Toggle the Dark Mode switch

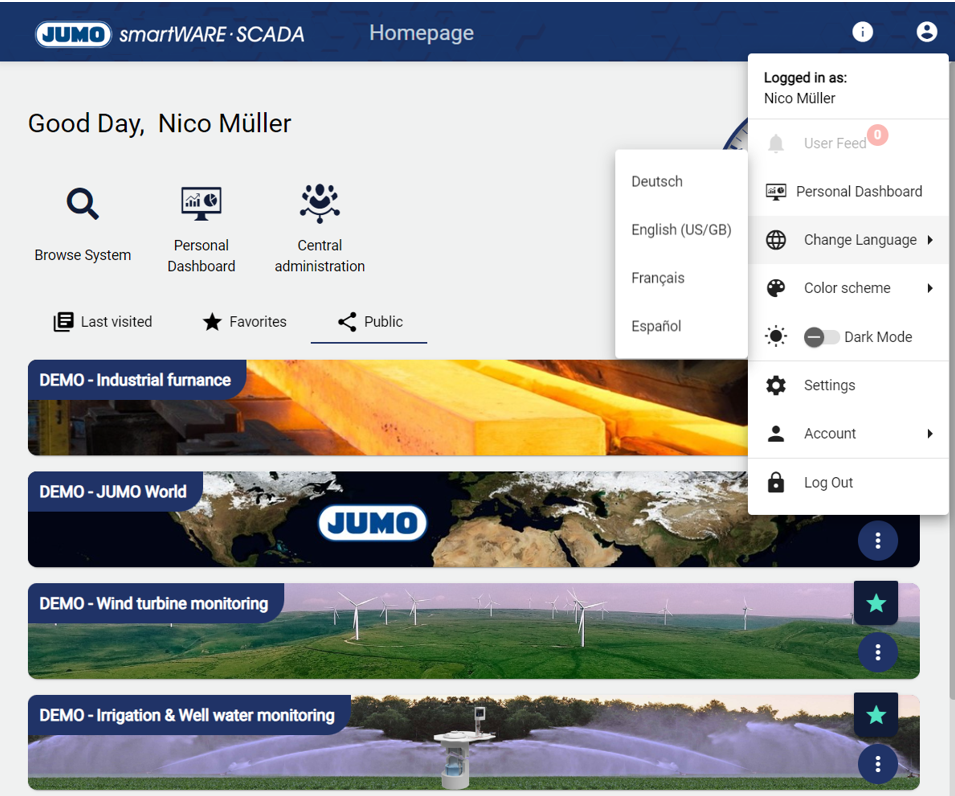[x=821, y=337]
